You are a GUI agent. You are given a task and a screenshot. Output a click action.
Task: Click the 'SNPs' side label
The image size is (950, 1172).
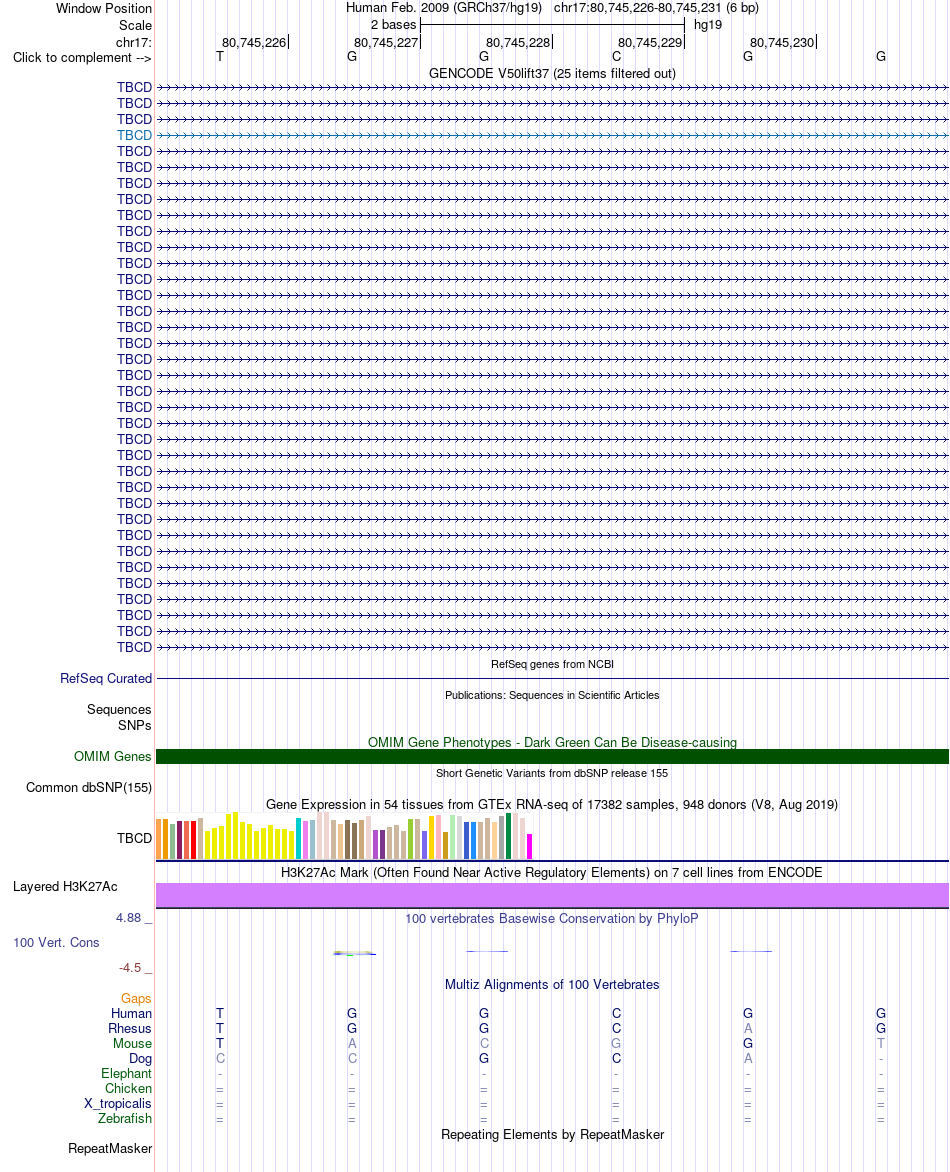coord(135,725)
